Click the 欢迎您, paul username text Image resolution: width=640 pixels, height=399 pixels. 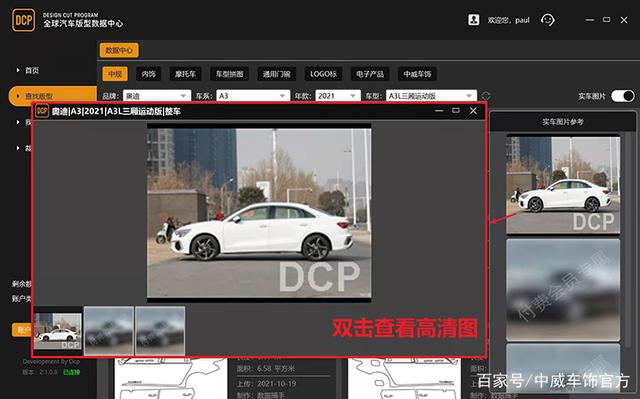point(508,20)
